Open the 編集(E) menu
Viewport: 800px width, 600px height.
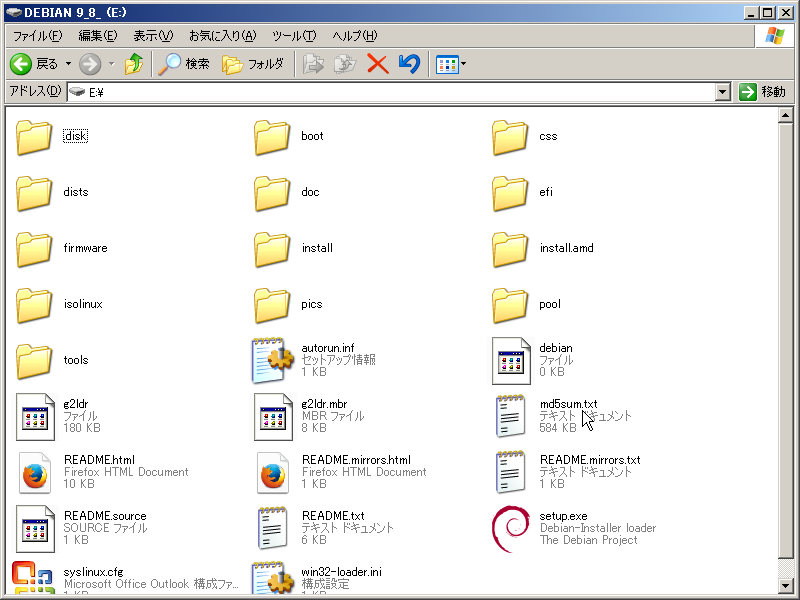pos(97,36)
